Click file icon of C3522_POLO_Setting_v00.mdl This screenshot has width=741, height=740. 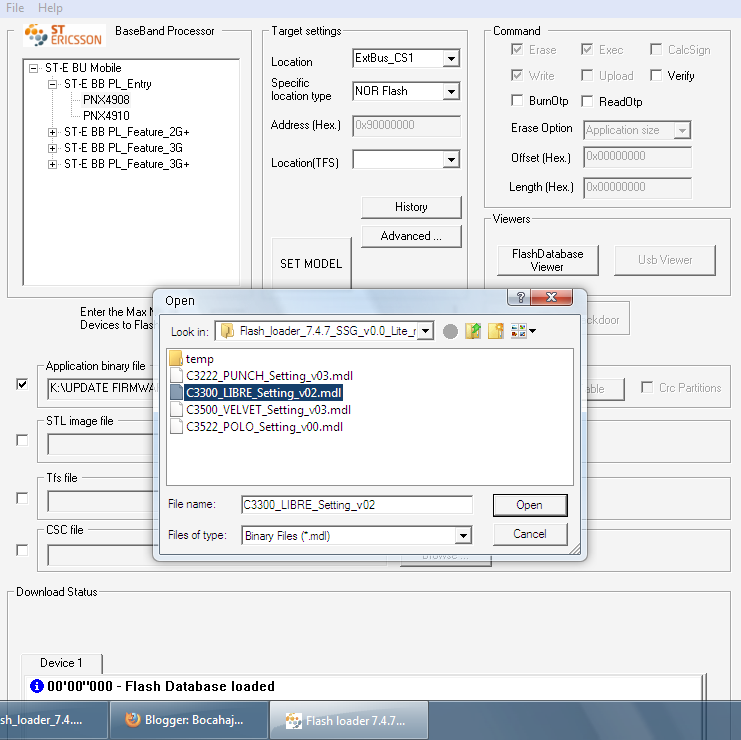(x=176, y=426)
